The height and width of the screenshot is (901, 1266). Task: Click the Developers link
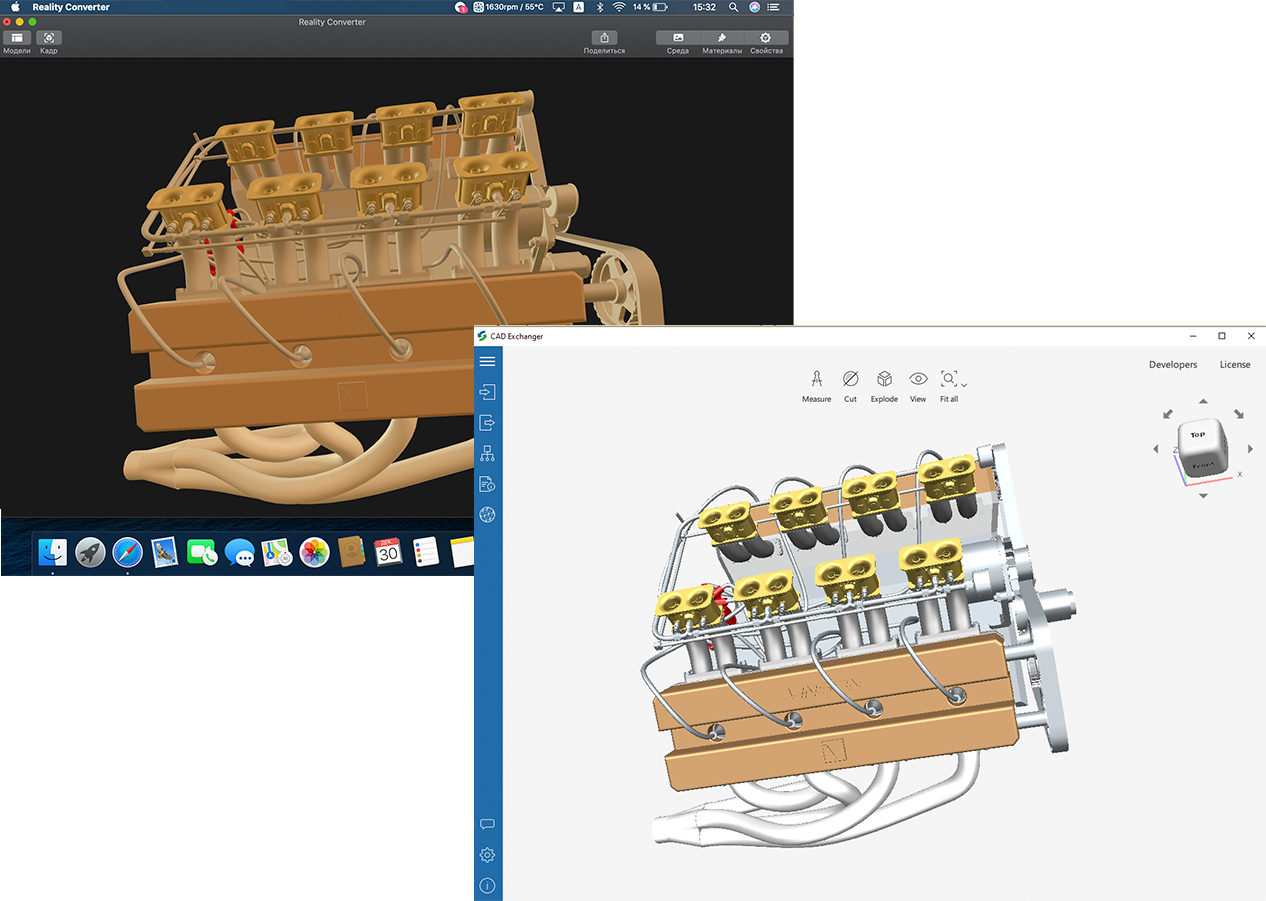click(1173, 364)
